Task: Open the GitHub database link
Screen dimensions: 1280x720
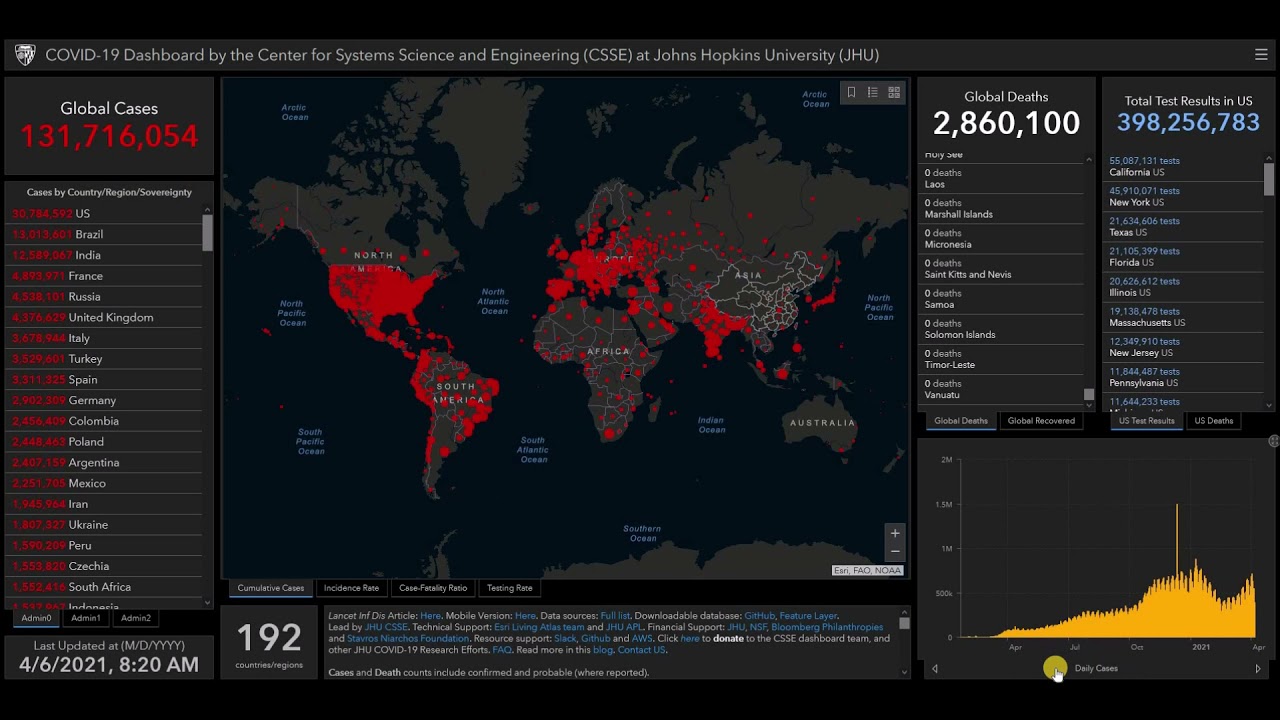Action: click(759, 616)
